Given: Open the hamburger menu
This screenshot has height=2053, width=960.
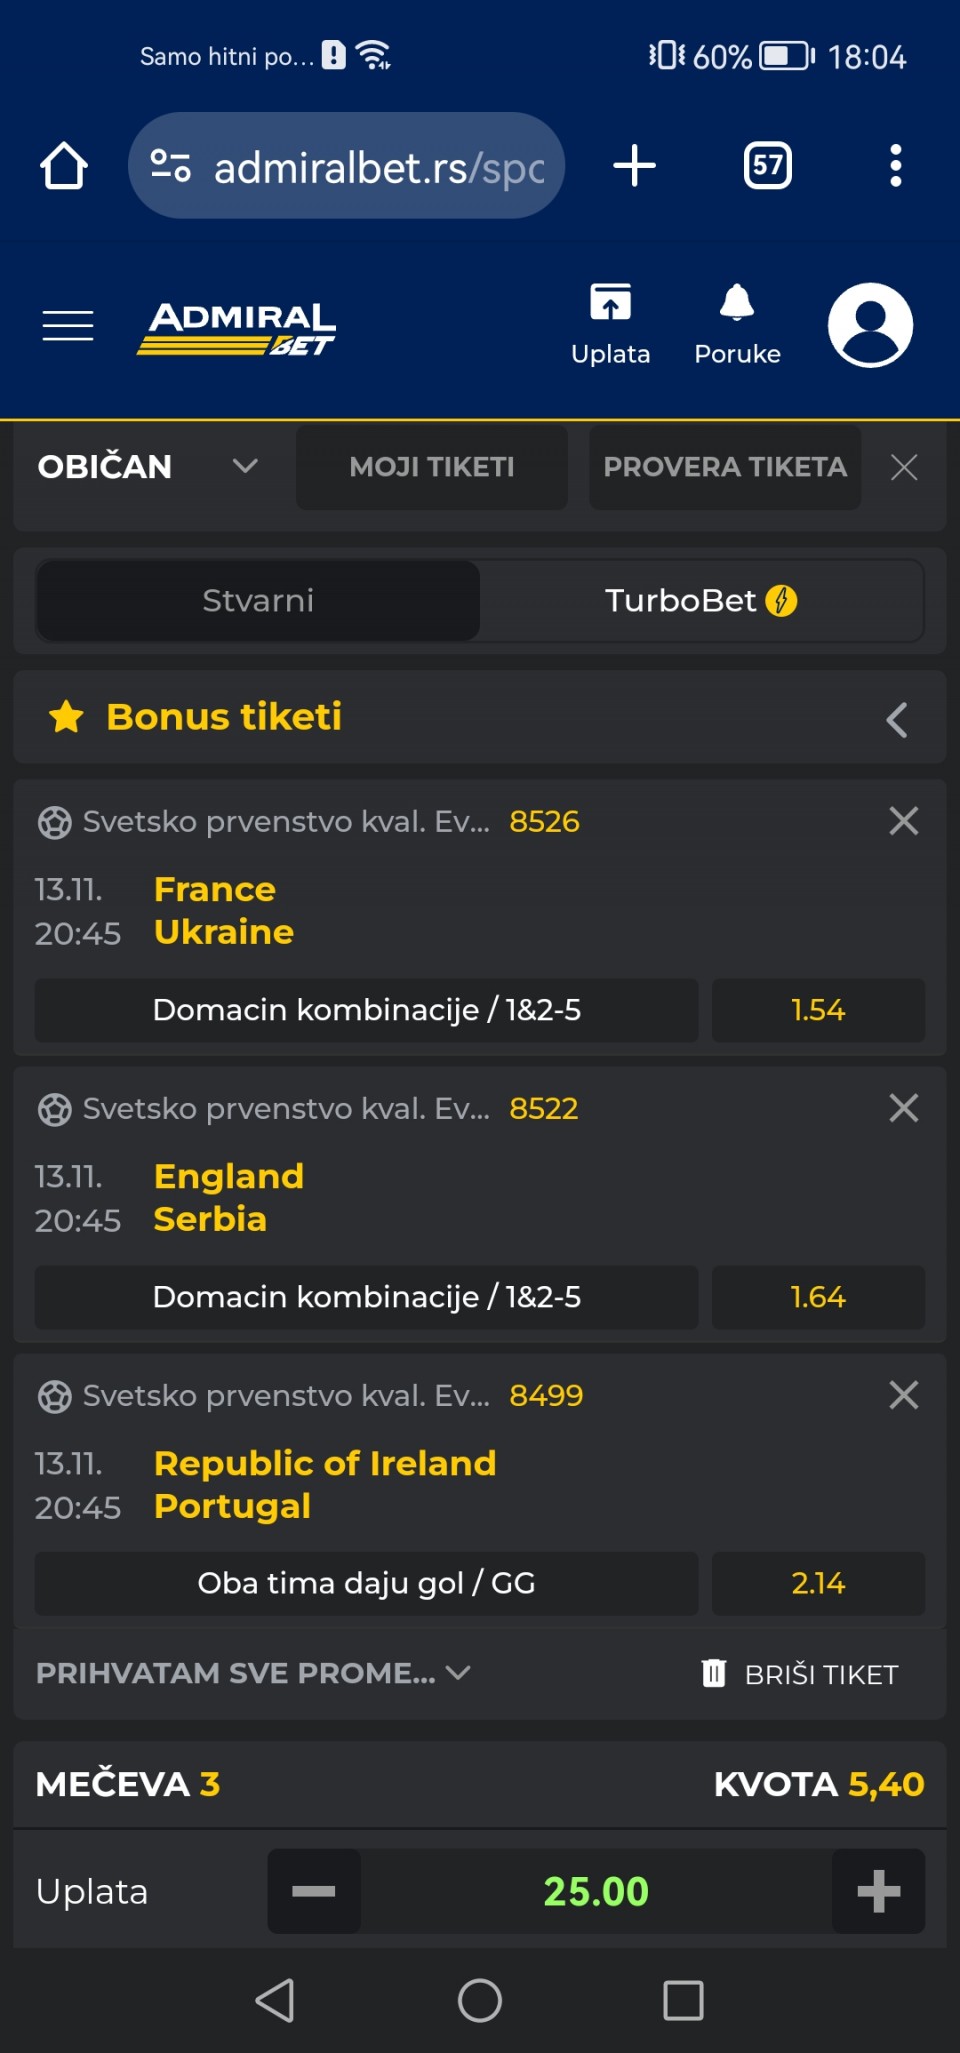Looking at the screenshot, I should click(x=68, y=326).
